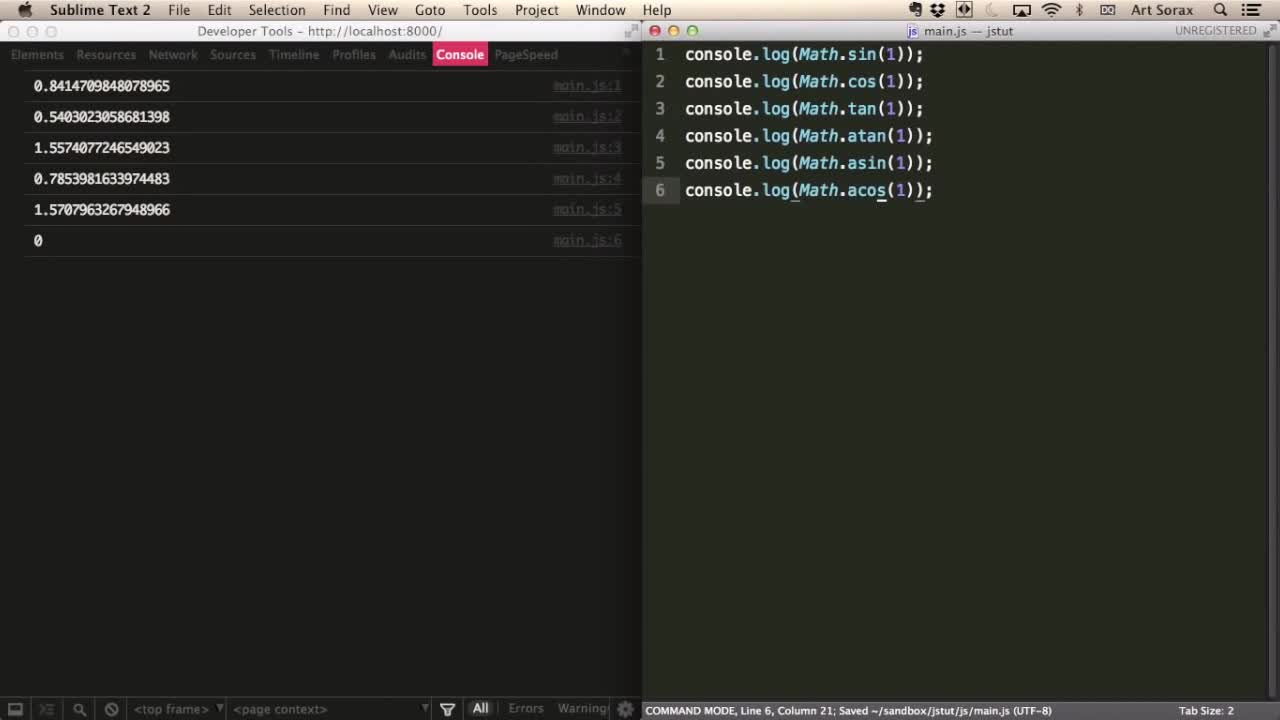
Task: Click the editor vertical scrollbar
Action: (x=1271, y=370)
